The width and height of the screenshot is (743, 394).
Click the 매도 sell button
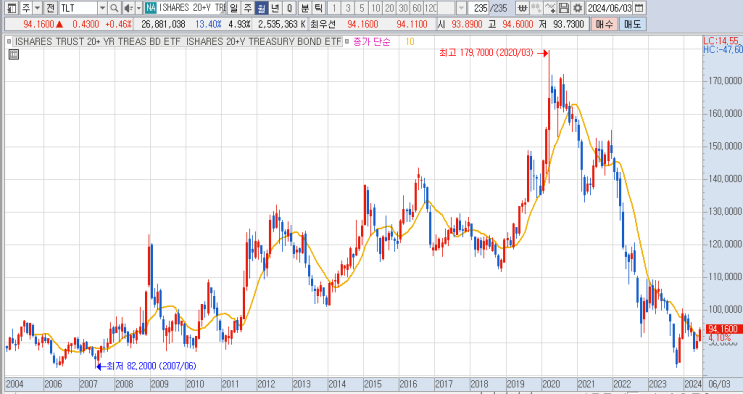click(632, 24)
